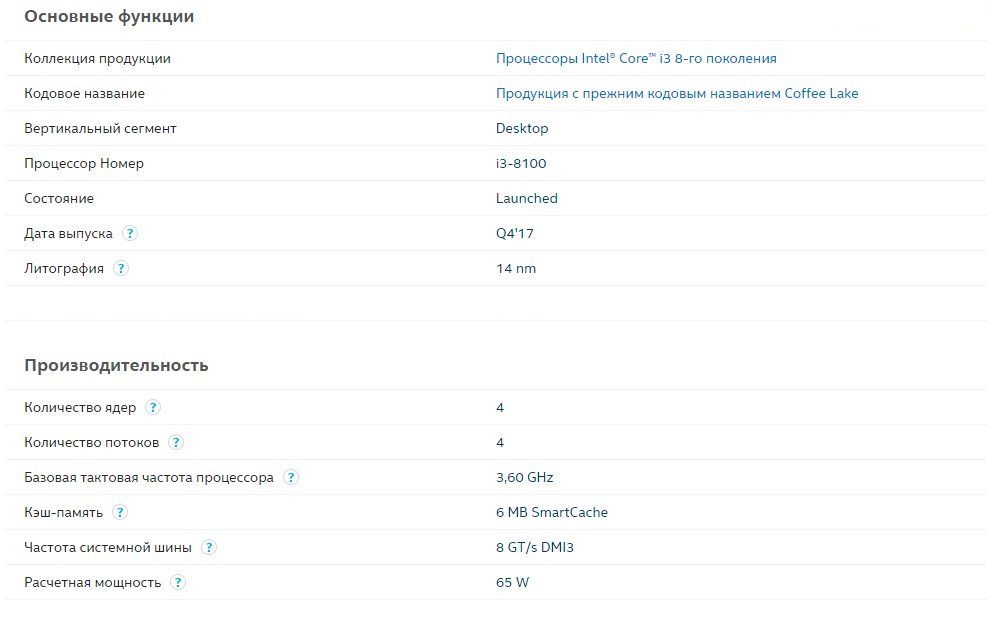994x620 pixels.
Task: Select the 14 nm lithography value
Action: point(516,268)
